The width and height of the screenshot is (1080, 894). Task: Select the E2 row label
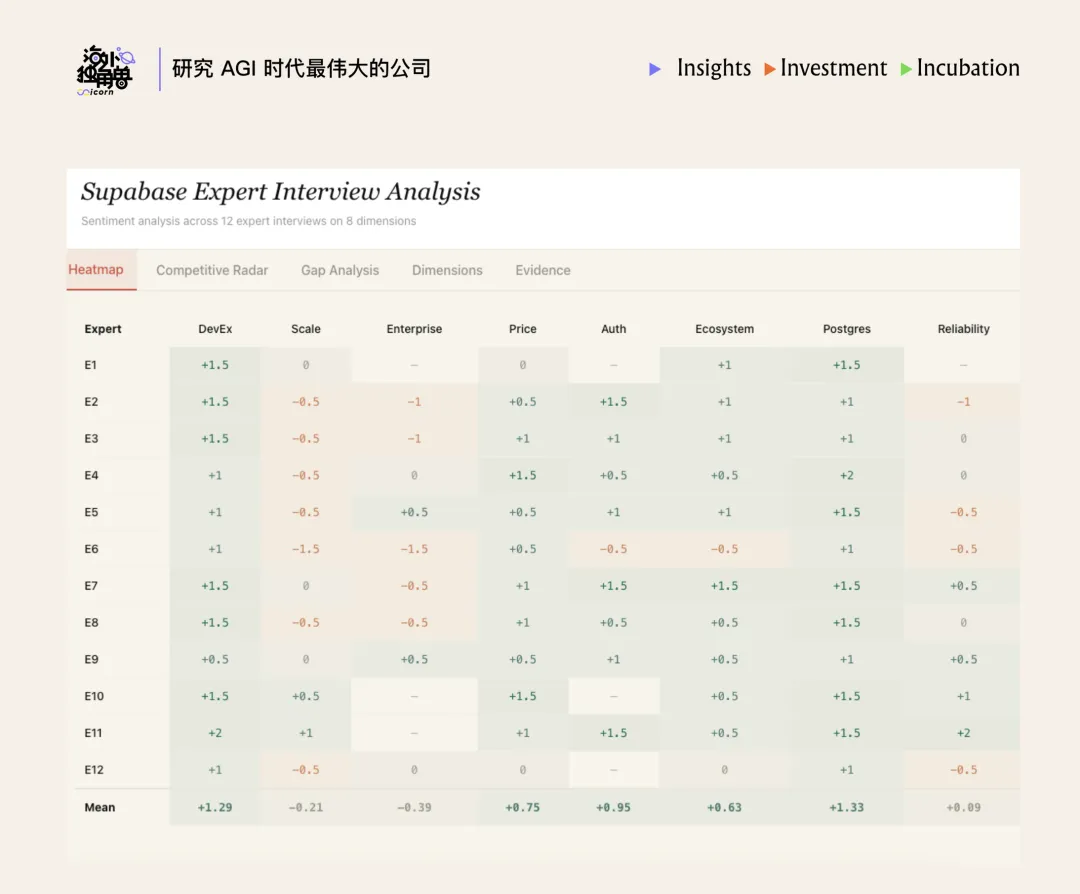tap(91, 402)
